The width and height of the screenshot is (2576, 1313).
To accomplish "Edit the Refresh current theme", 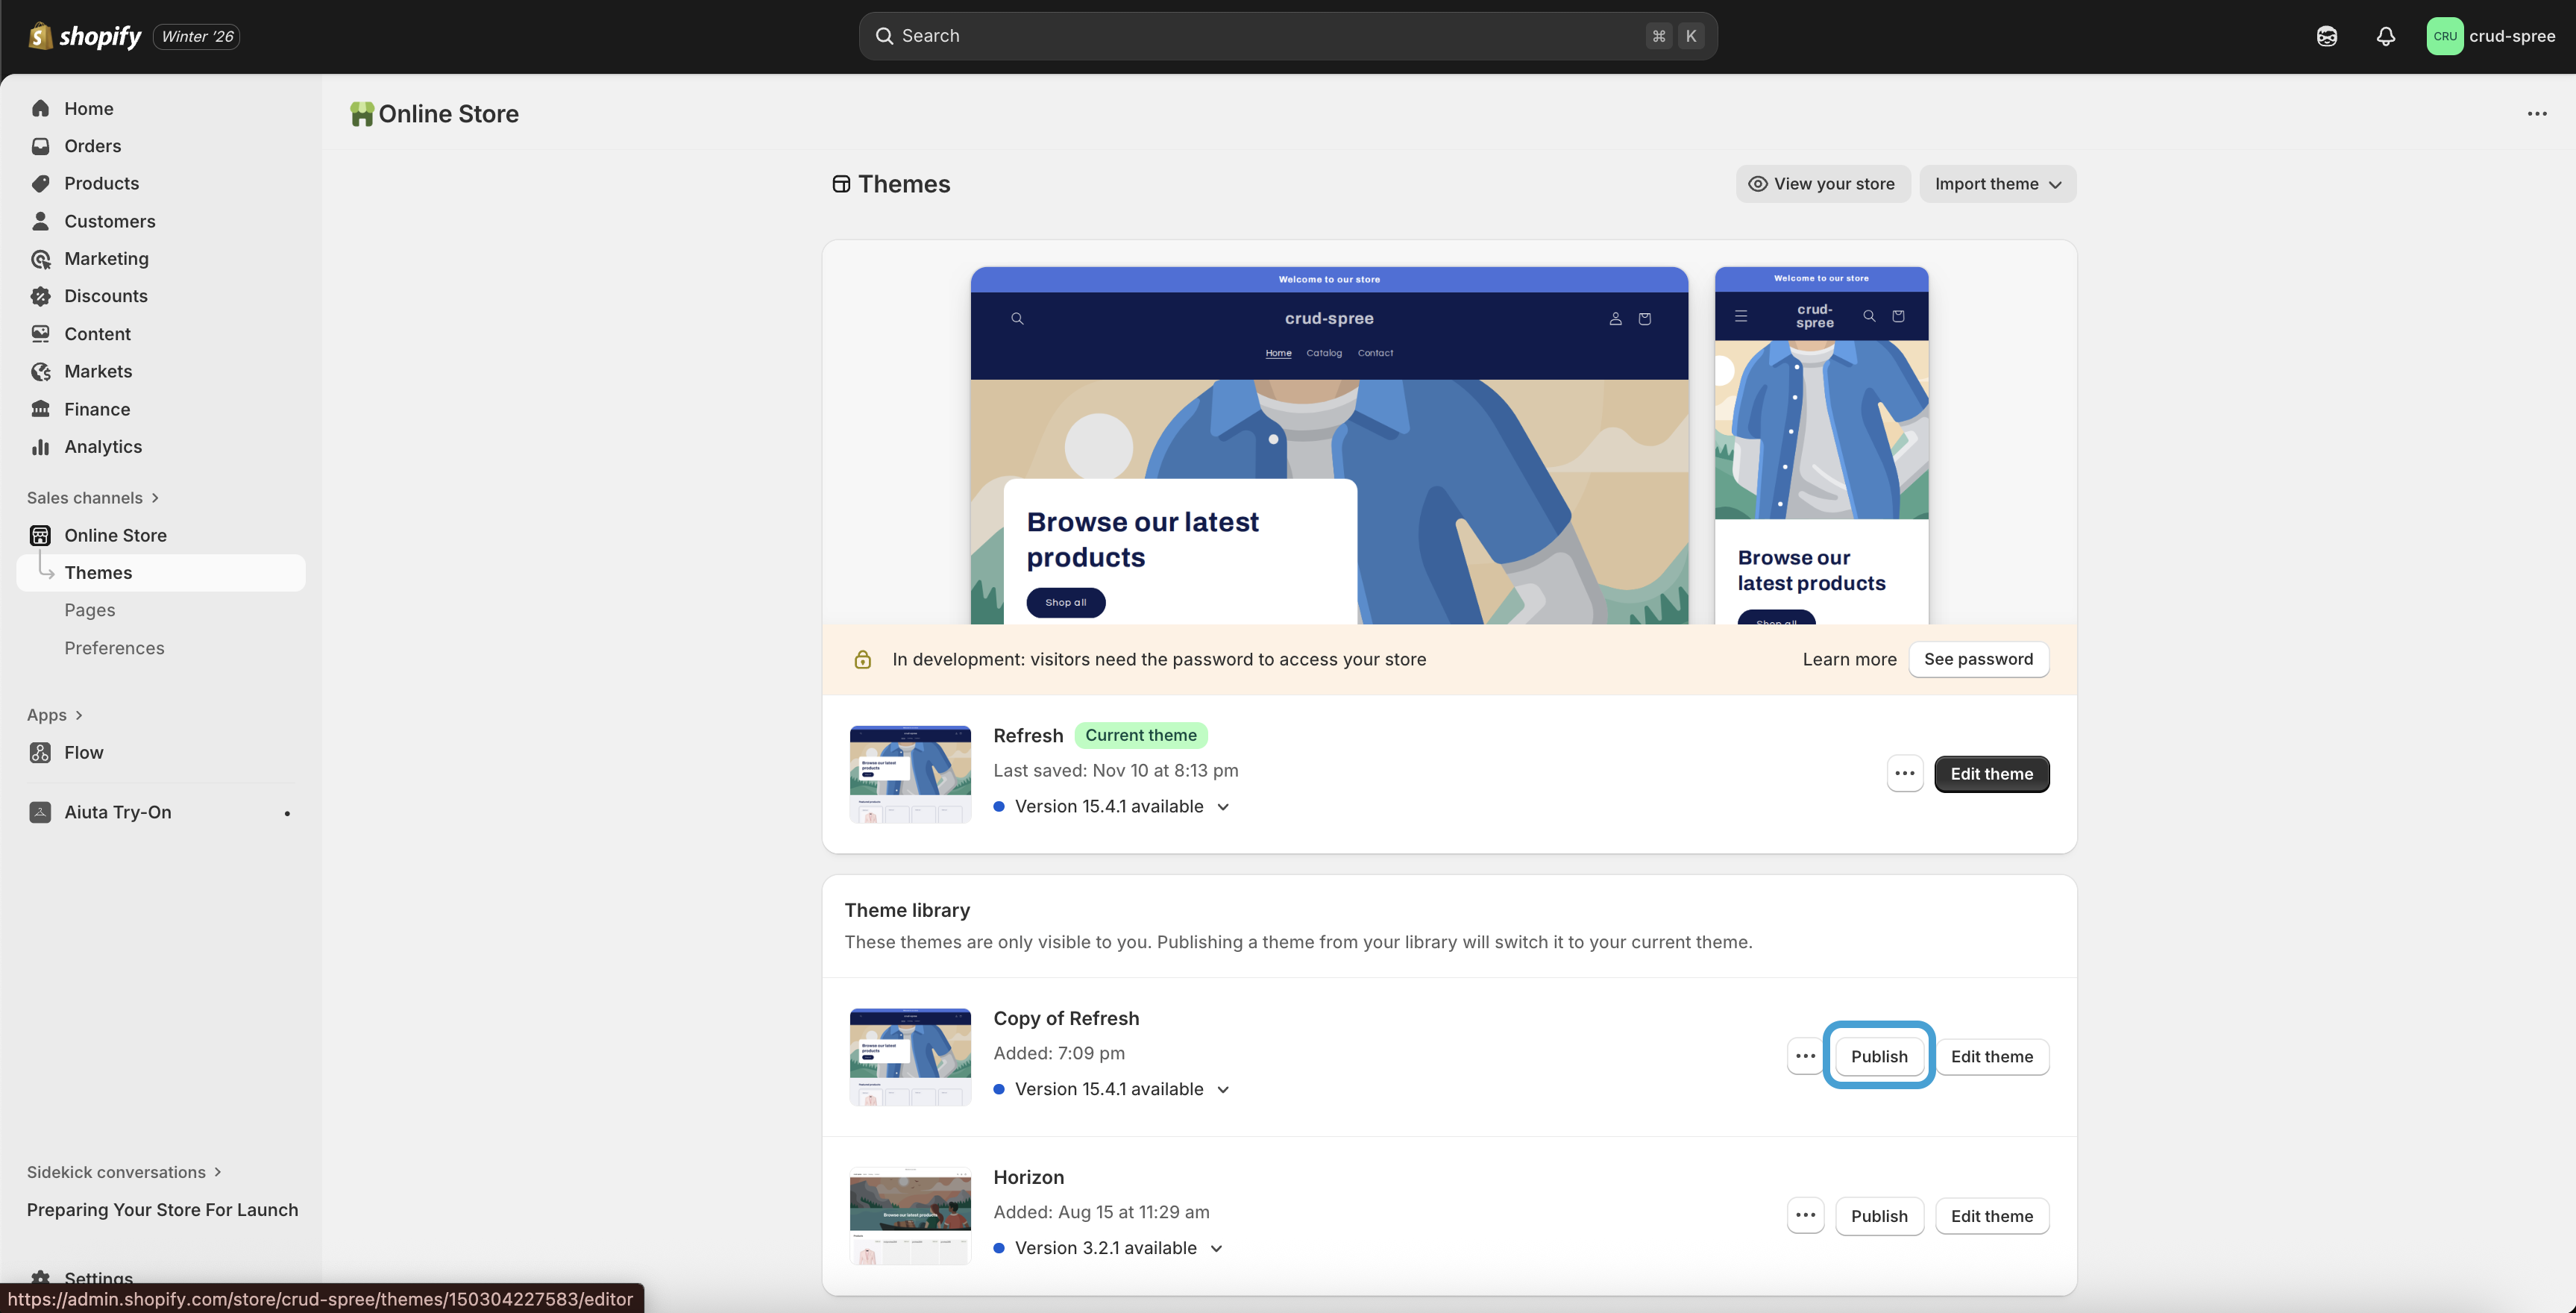I will click(1991, 774).
